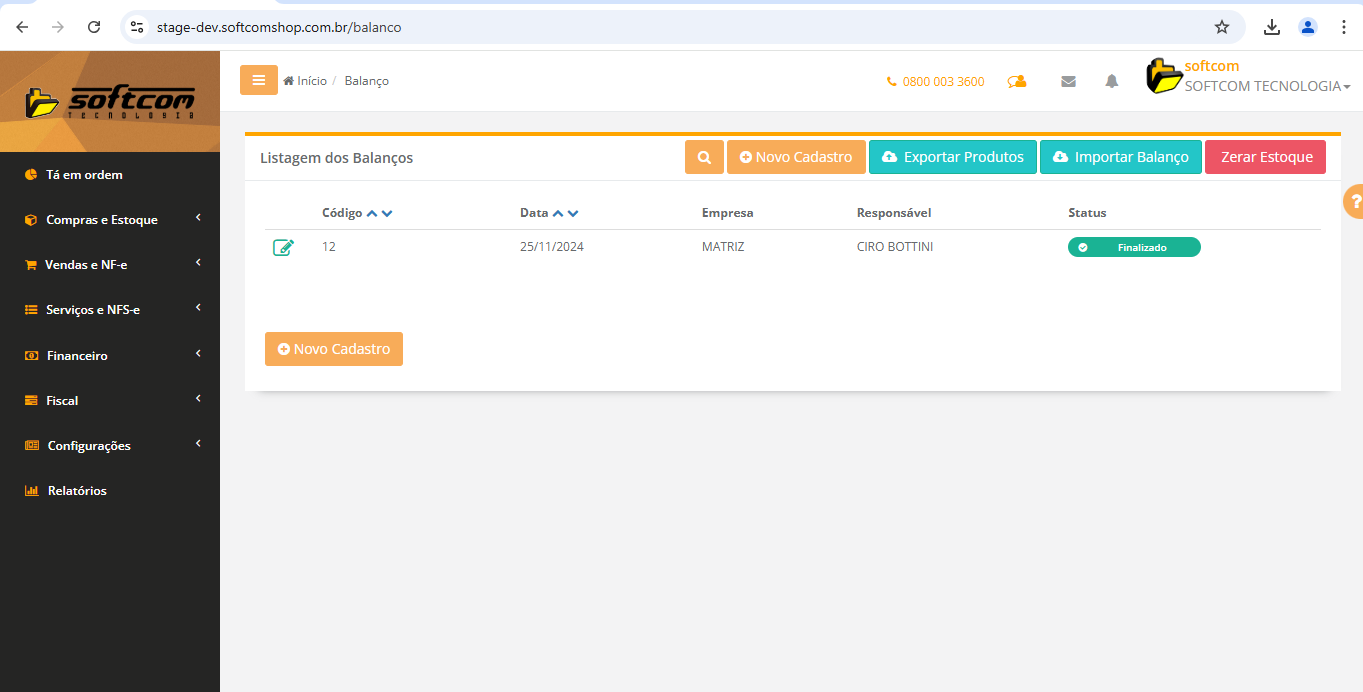Toggle the hamburger sidebar menu button
Viewport: 1363px width, 692px height.
tap(259, 80)
